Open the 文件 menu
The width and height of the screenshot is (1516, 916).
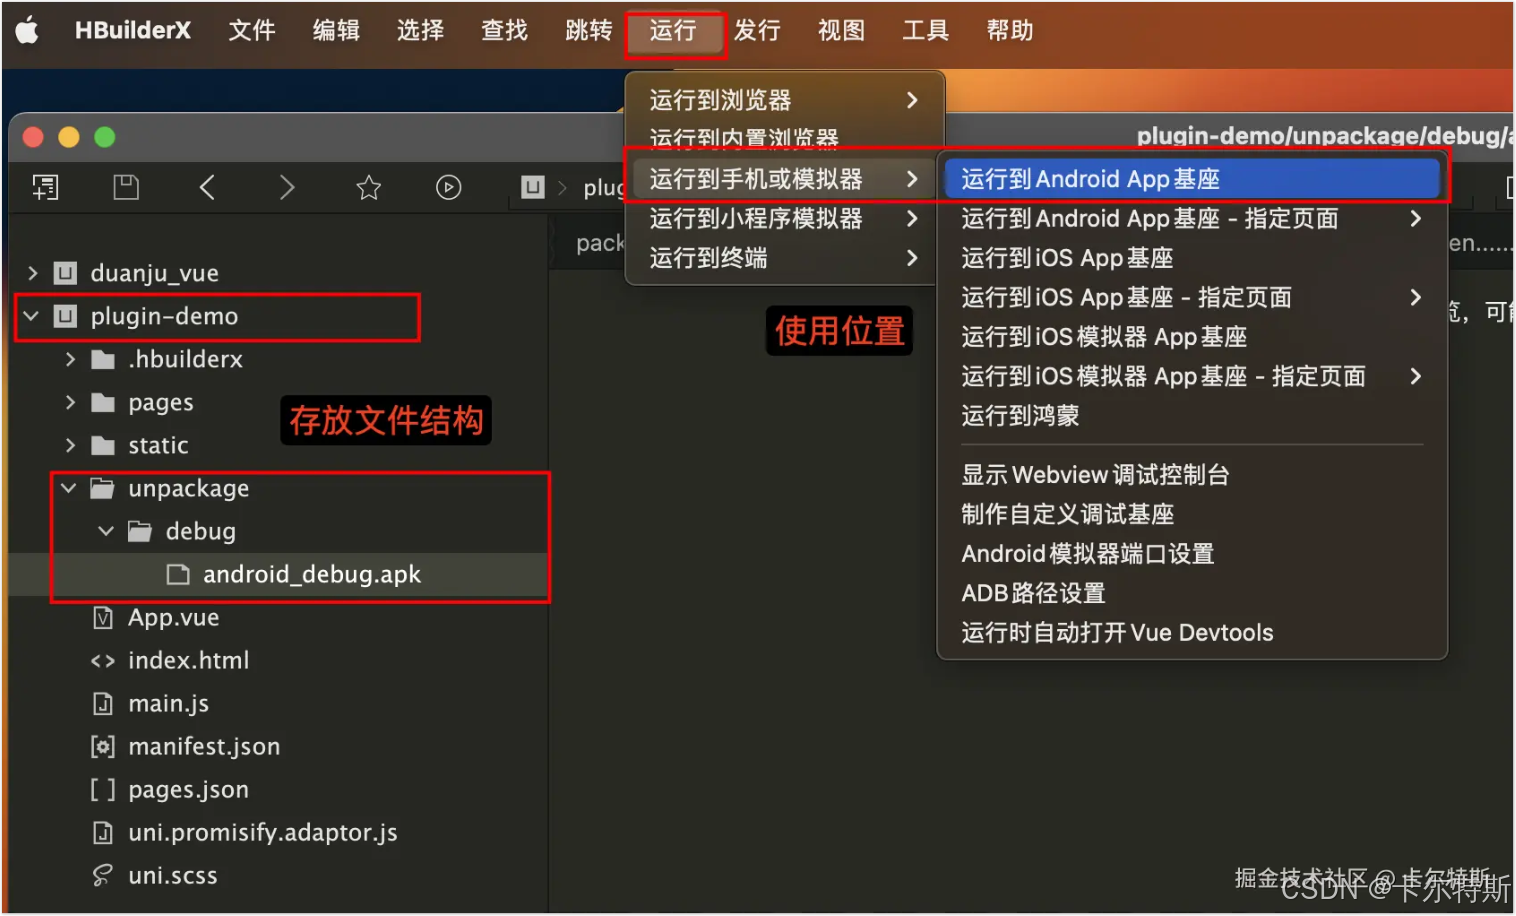click(x=252, y=31)
